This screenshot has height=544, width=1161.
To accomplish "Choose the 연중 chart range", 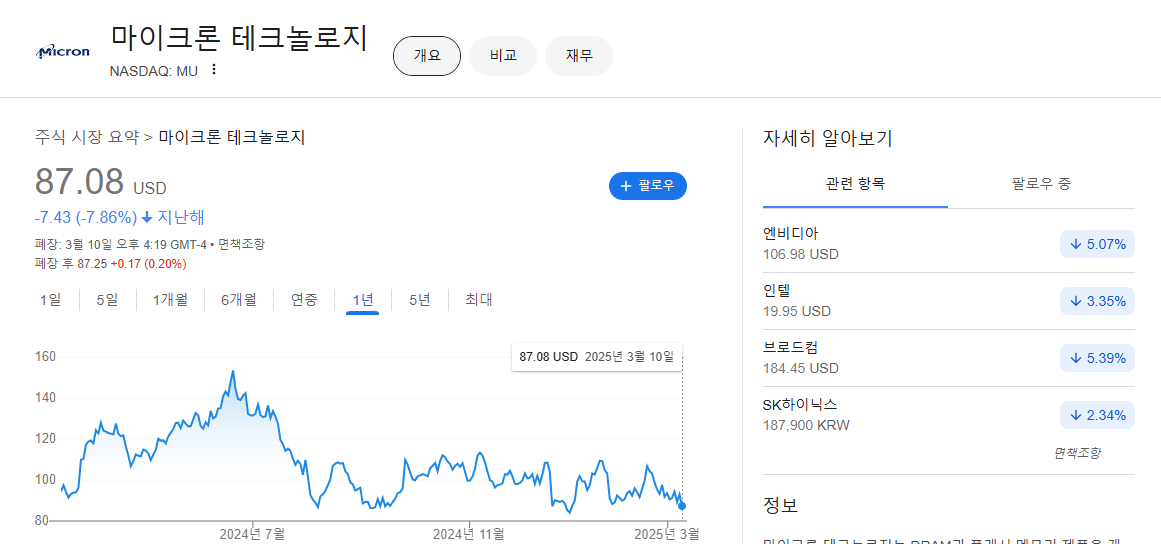I will (x=304, y=300).
